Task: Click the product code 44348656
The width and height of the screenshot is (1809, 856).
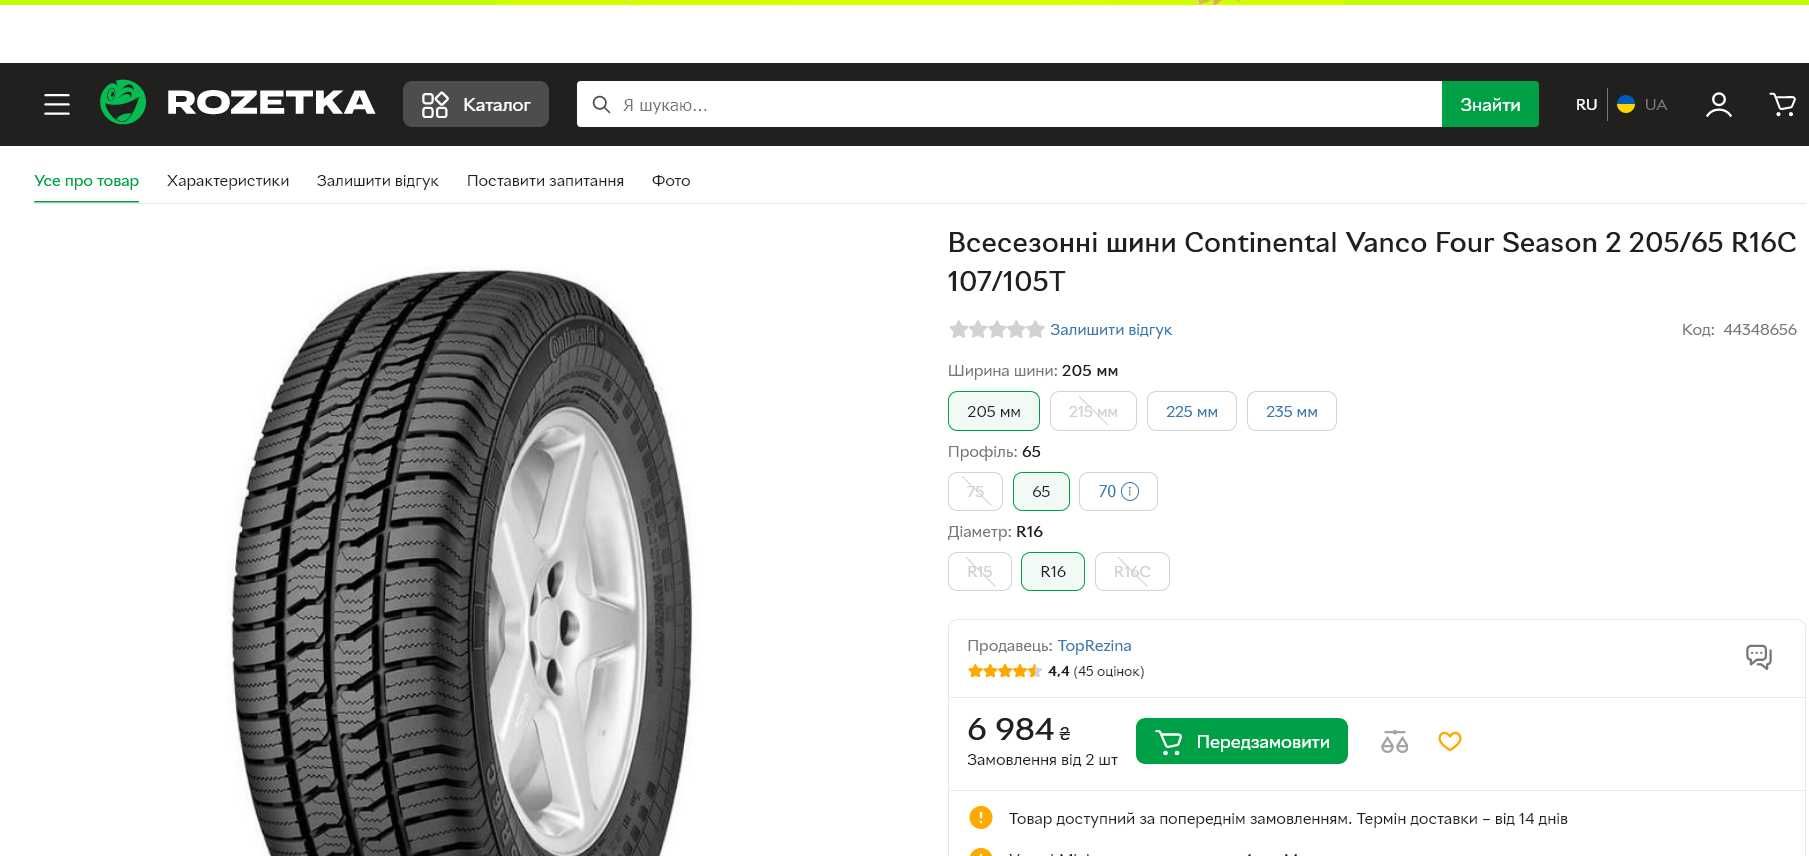Action: (1760, 329)
